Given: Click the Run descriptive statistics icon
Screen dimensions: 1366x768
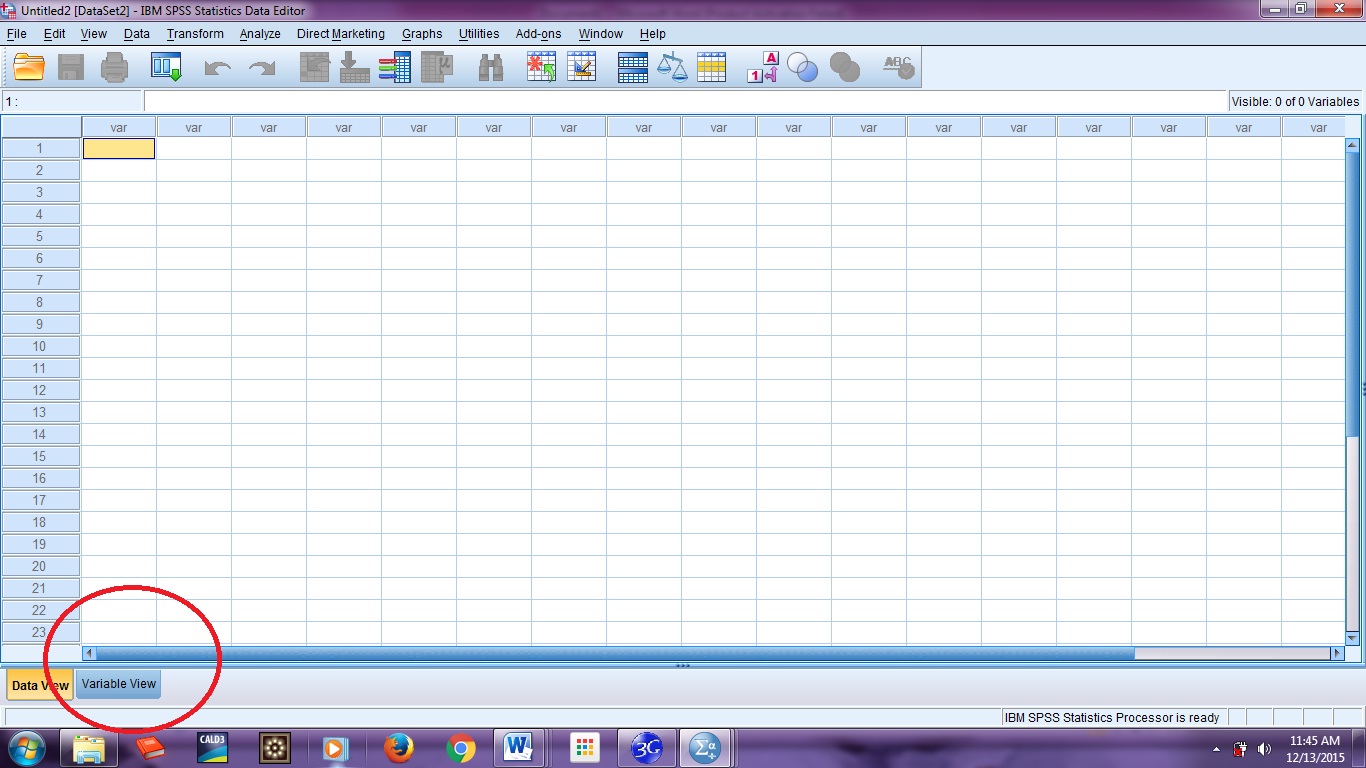Looking at the screenshot, I should [x=437, y=67].
